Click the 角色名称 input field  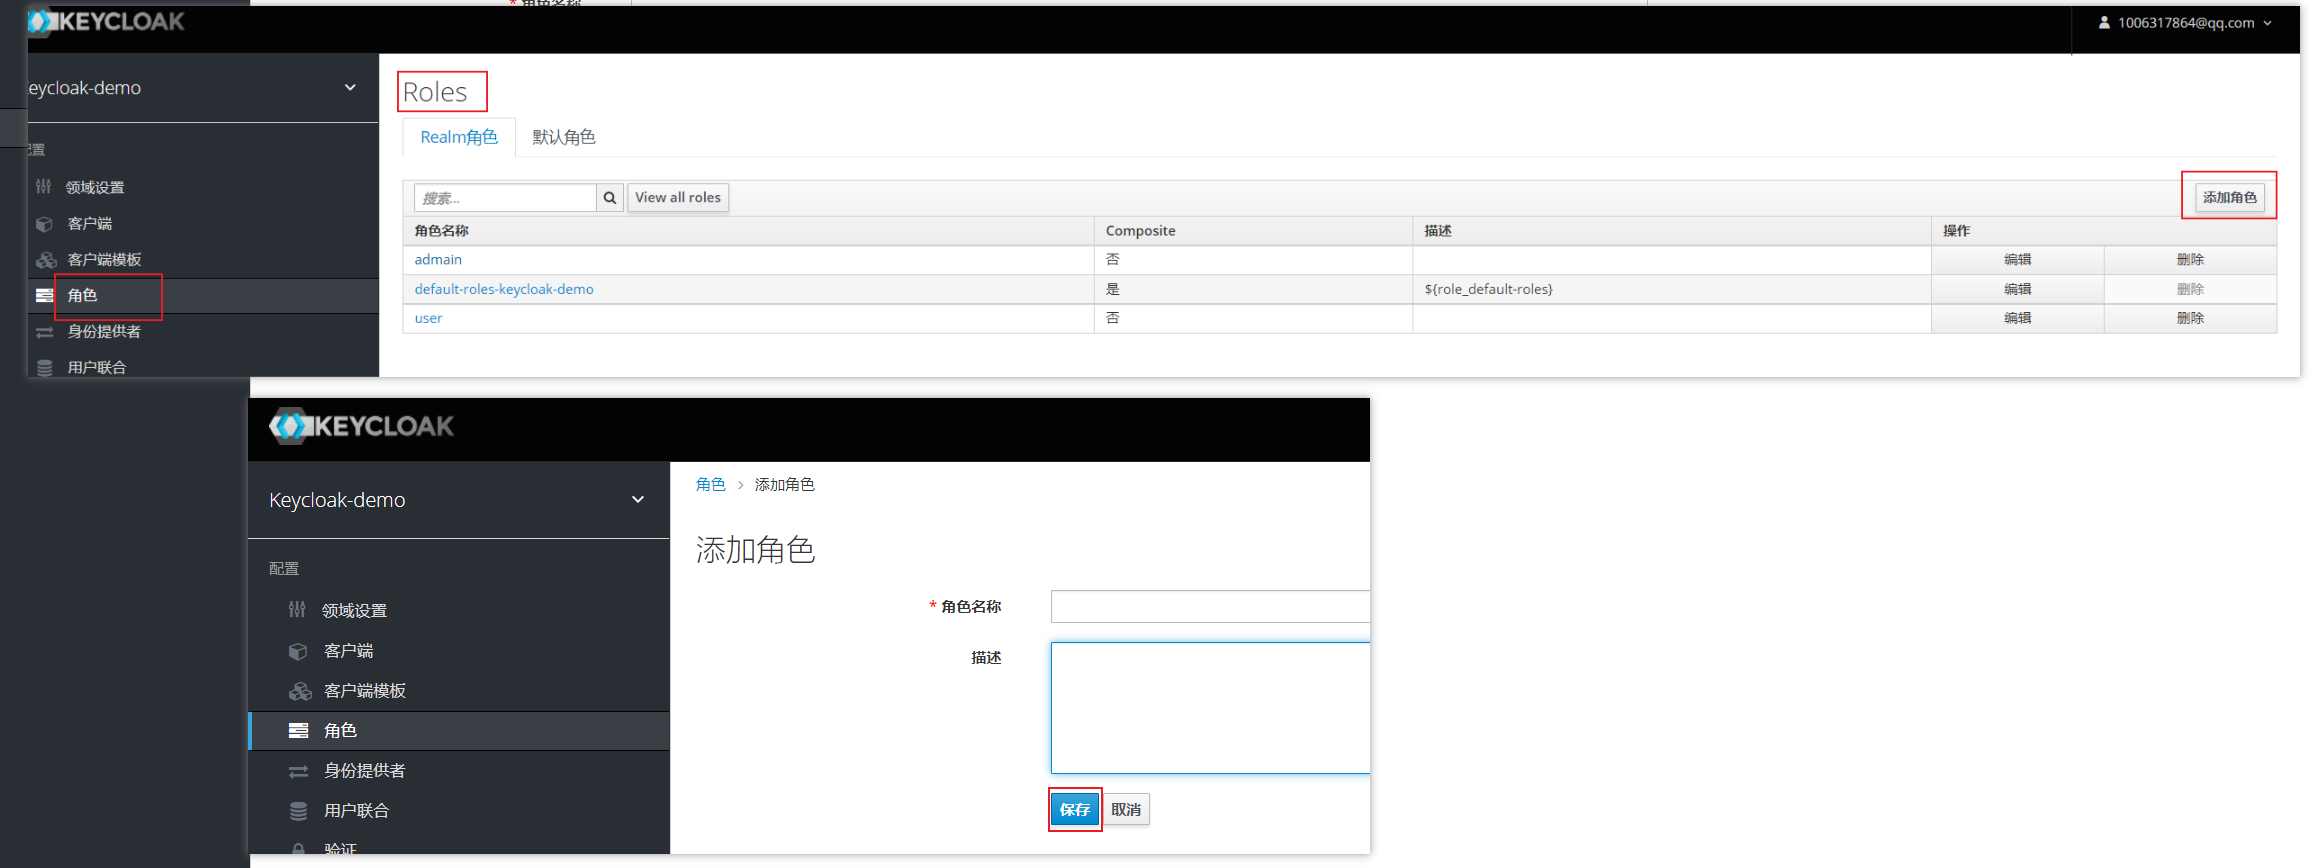pyautogui.click(x=1210, y=606)
